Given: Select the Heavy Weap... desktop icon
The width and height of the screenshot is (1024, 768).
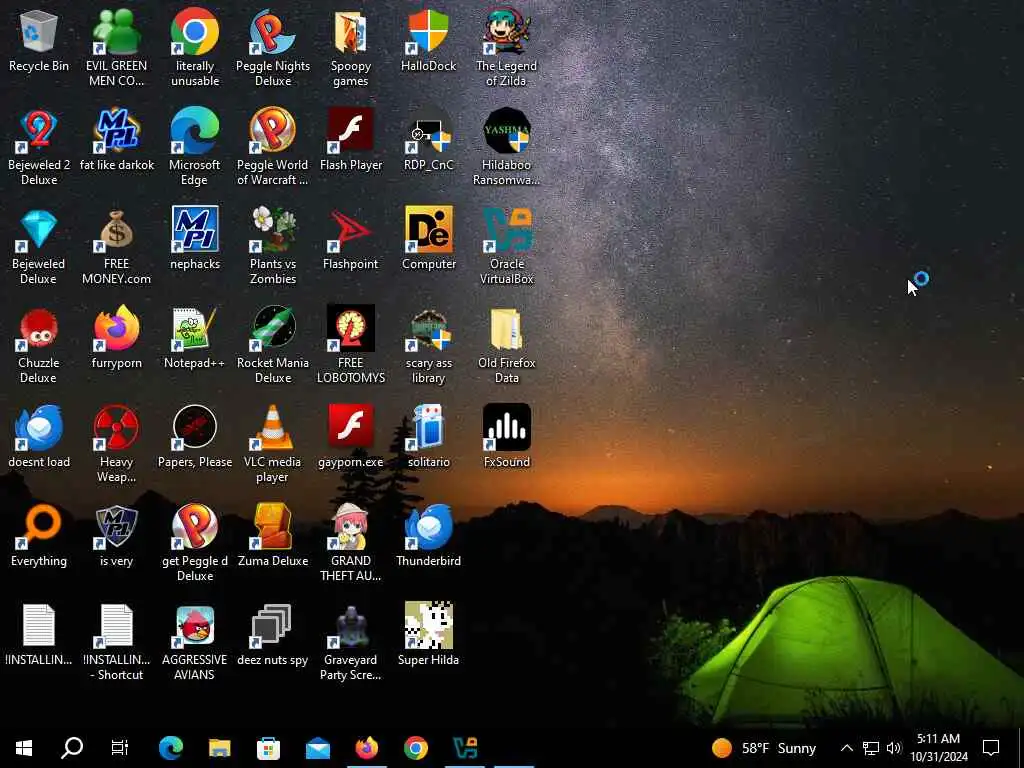Looking at the screenshot, I should [x=116, y=445].
